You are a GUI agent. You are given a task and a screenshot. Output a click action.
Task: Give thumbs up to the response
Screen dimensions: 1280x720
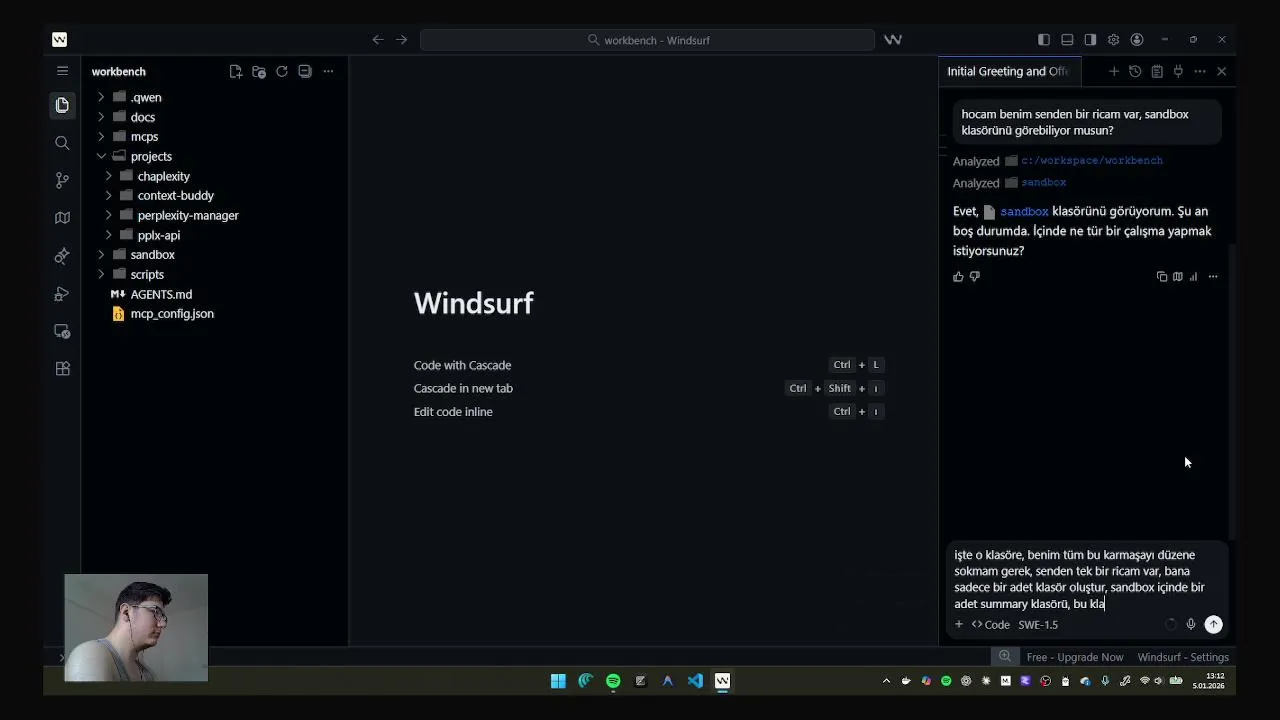pyautogui.click(x=958, y=277)
